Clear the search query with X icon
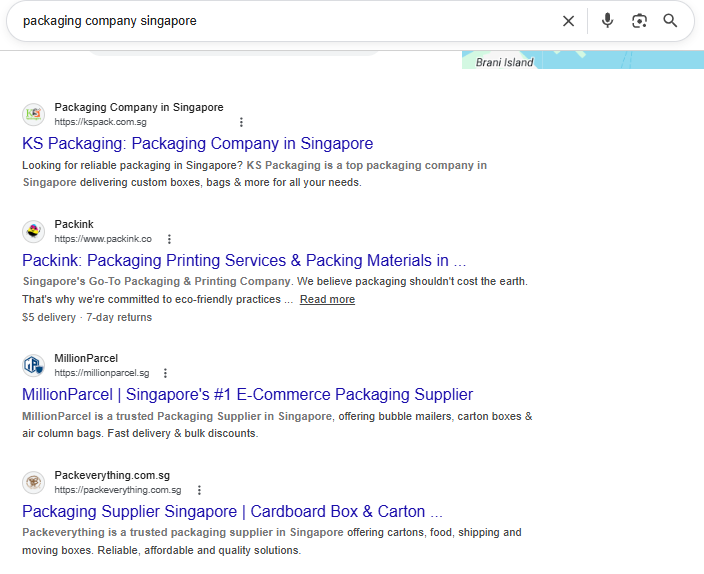The height and width of the screenshot is (574, 704). pos(568,21)
